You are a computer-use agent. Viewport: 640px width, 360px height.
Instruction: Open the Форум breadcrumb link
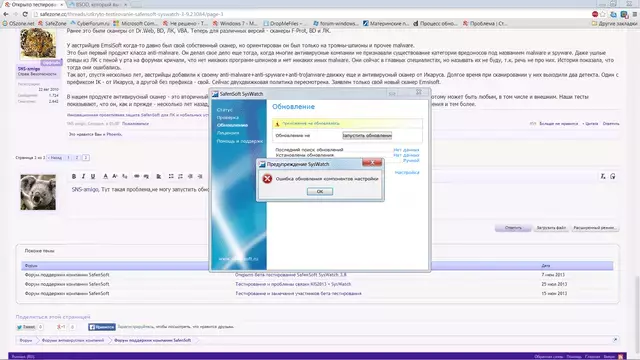point(26,340)
